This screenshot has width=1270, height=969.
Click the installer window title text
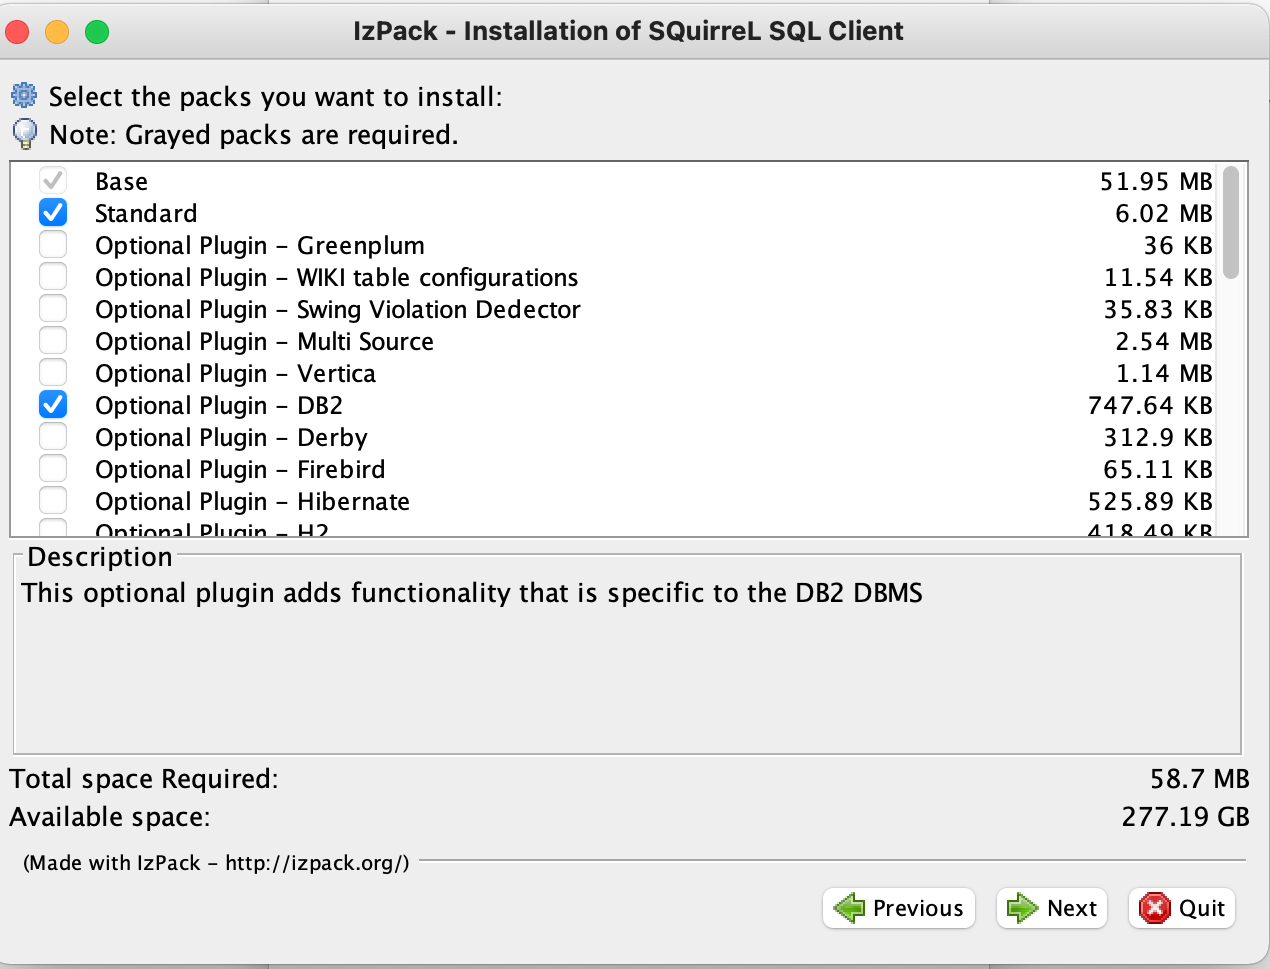coord(628,31)
